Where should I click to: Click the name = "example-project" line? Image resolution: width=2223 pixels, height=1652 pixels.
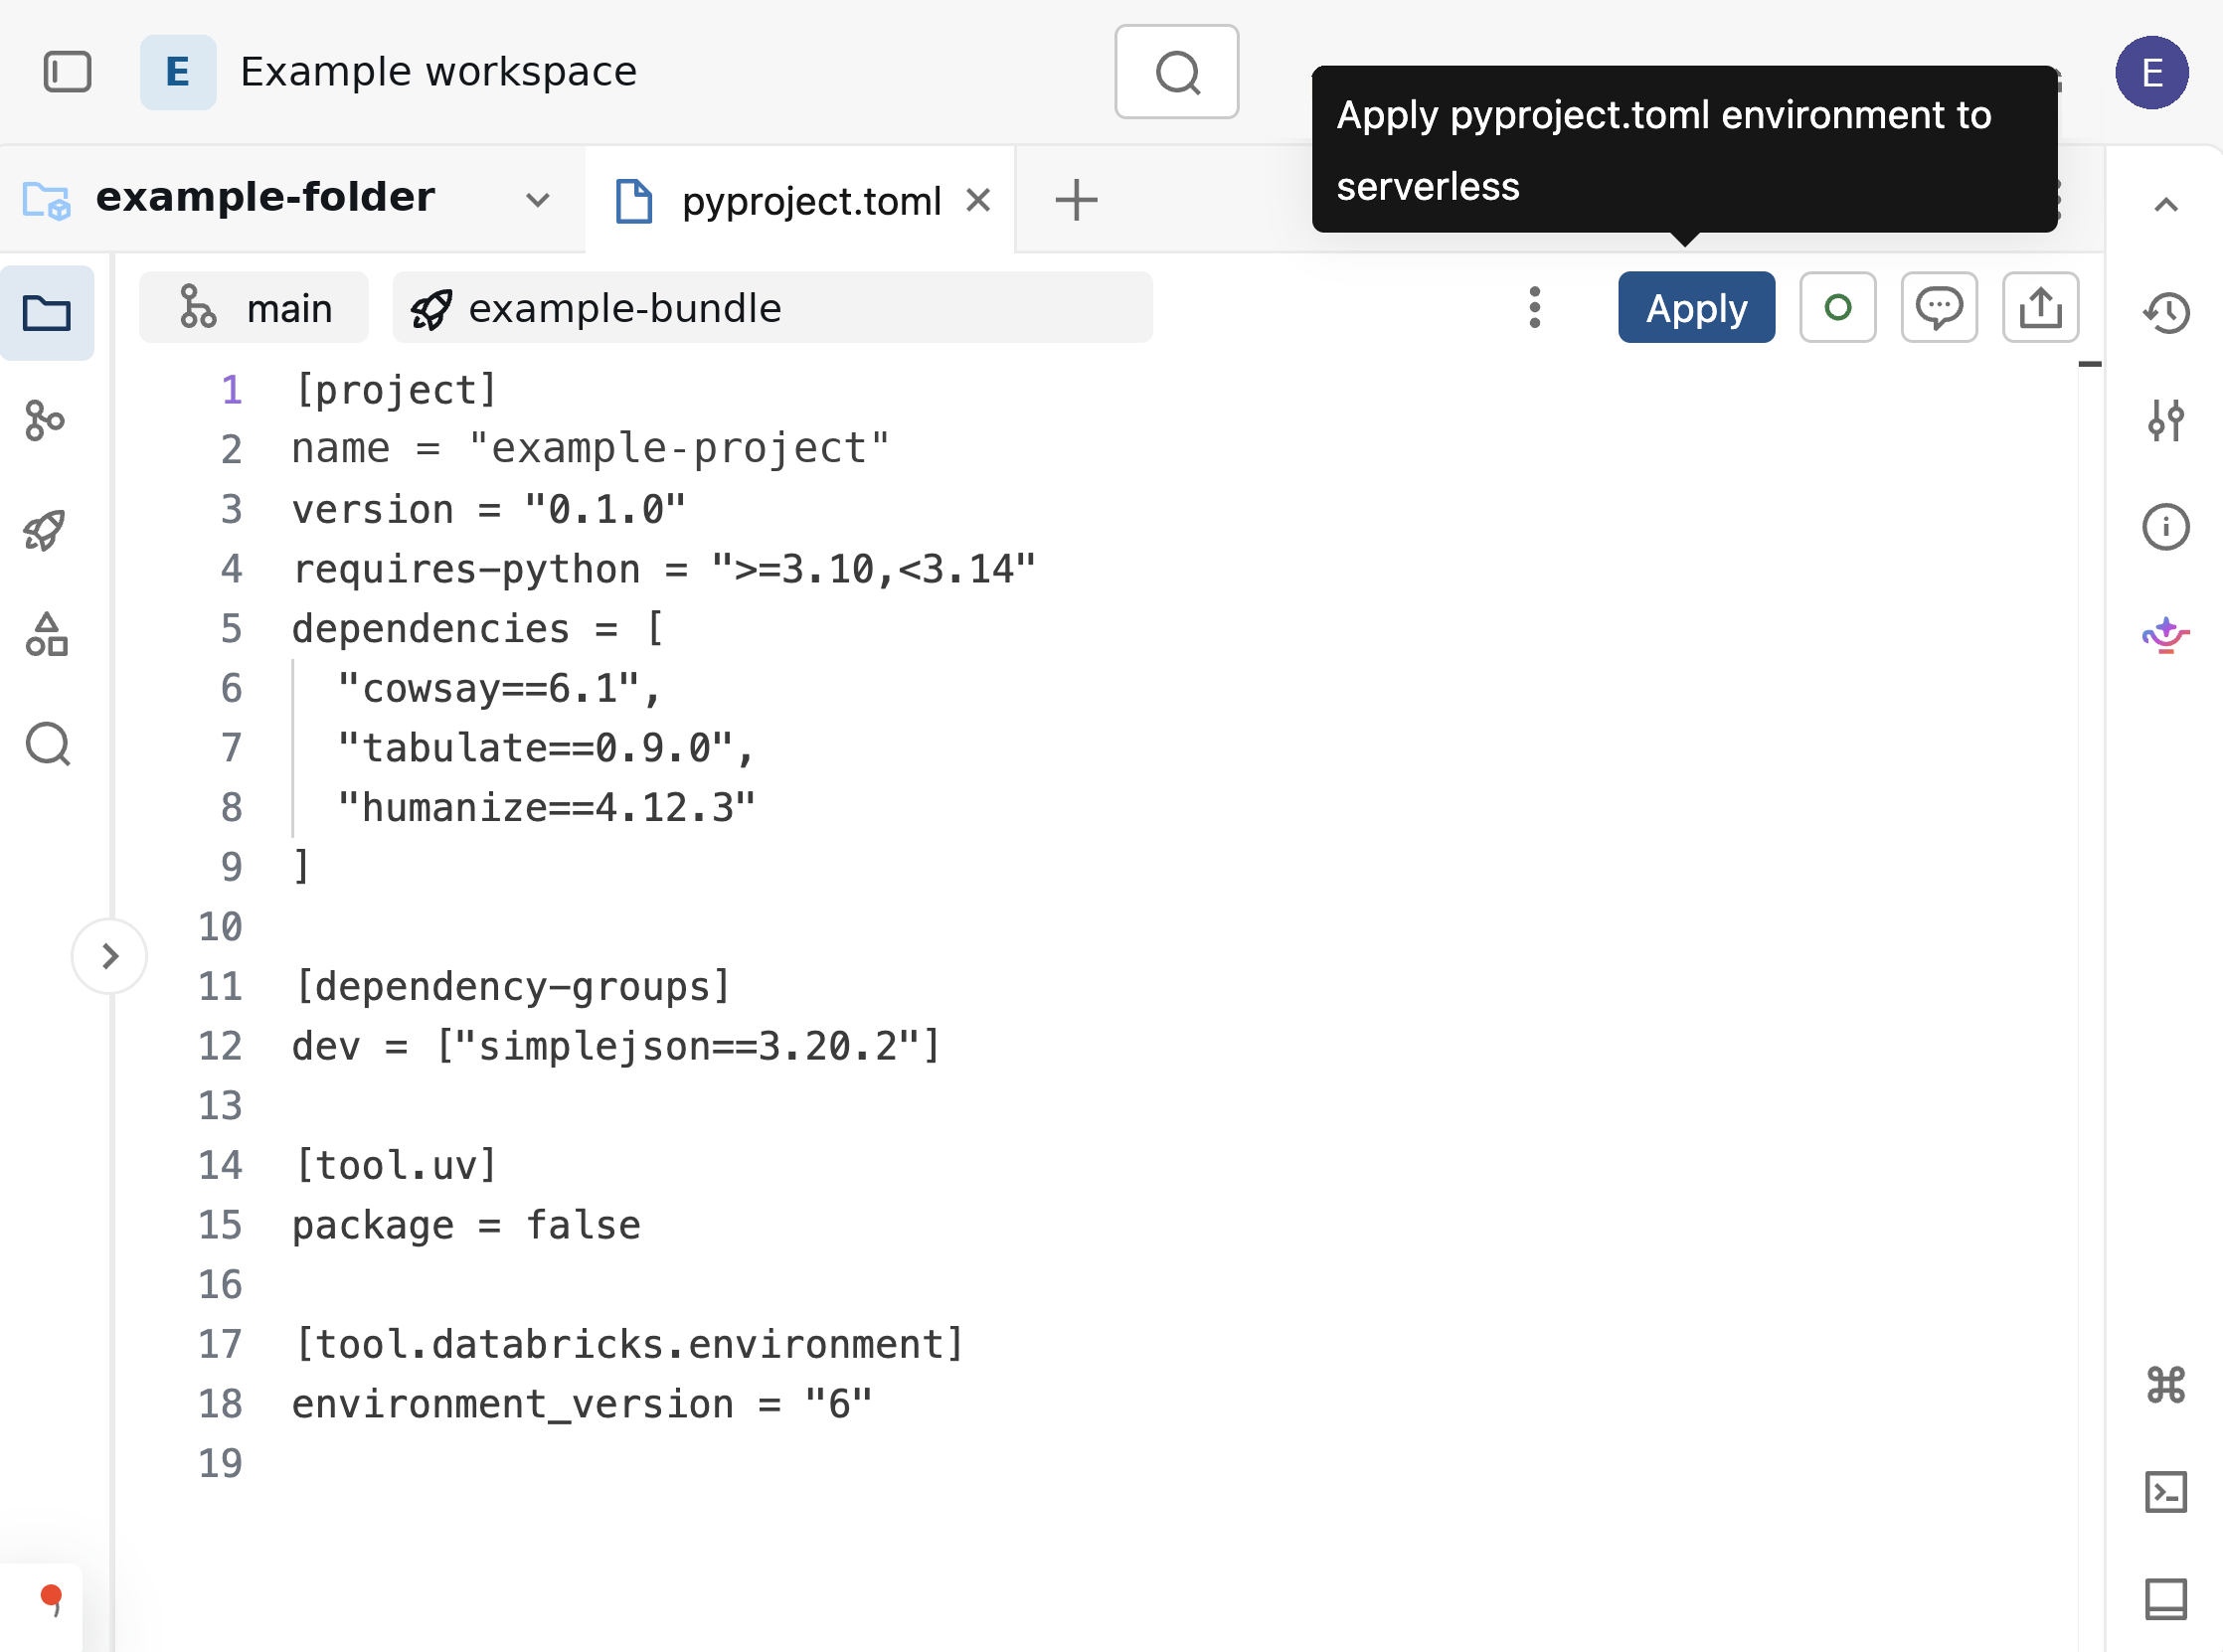coord(590,449)
